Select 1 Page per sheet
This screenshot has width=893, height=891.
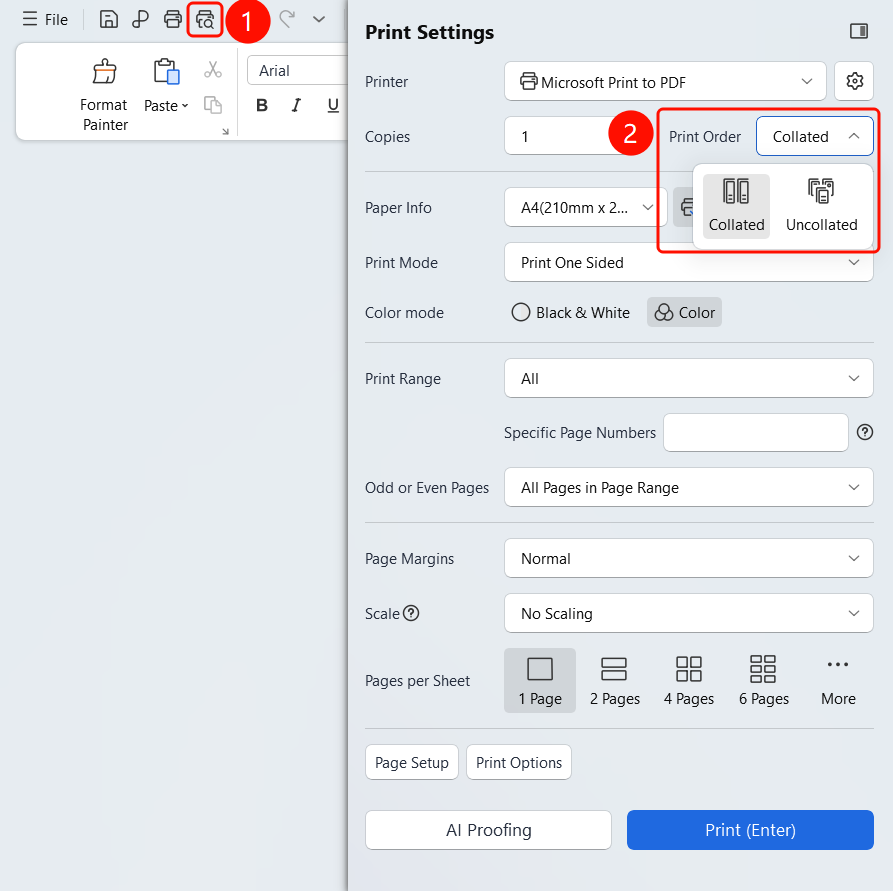coord(540,680)
